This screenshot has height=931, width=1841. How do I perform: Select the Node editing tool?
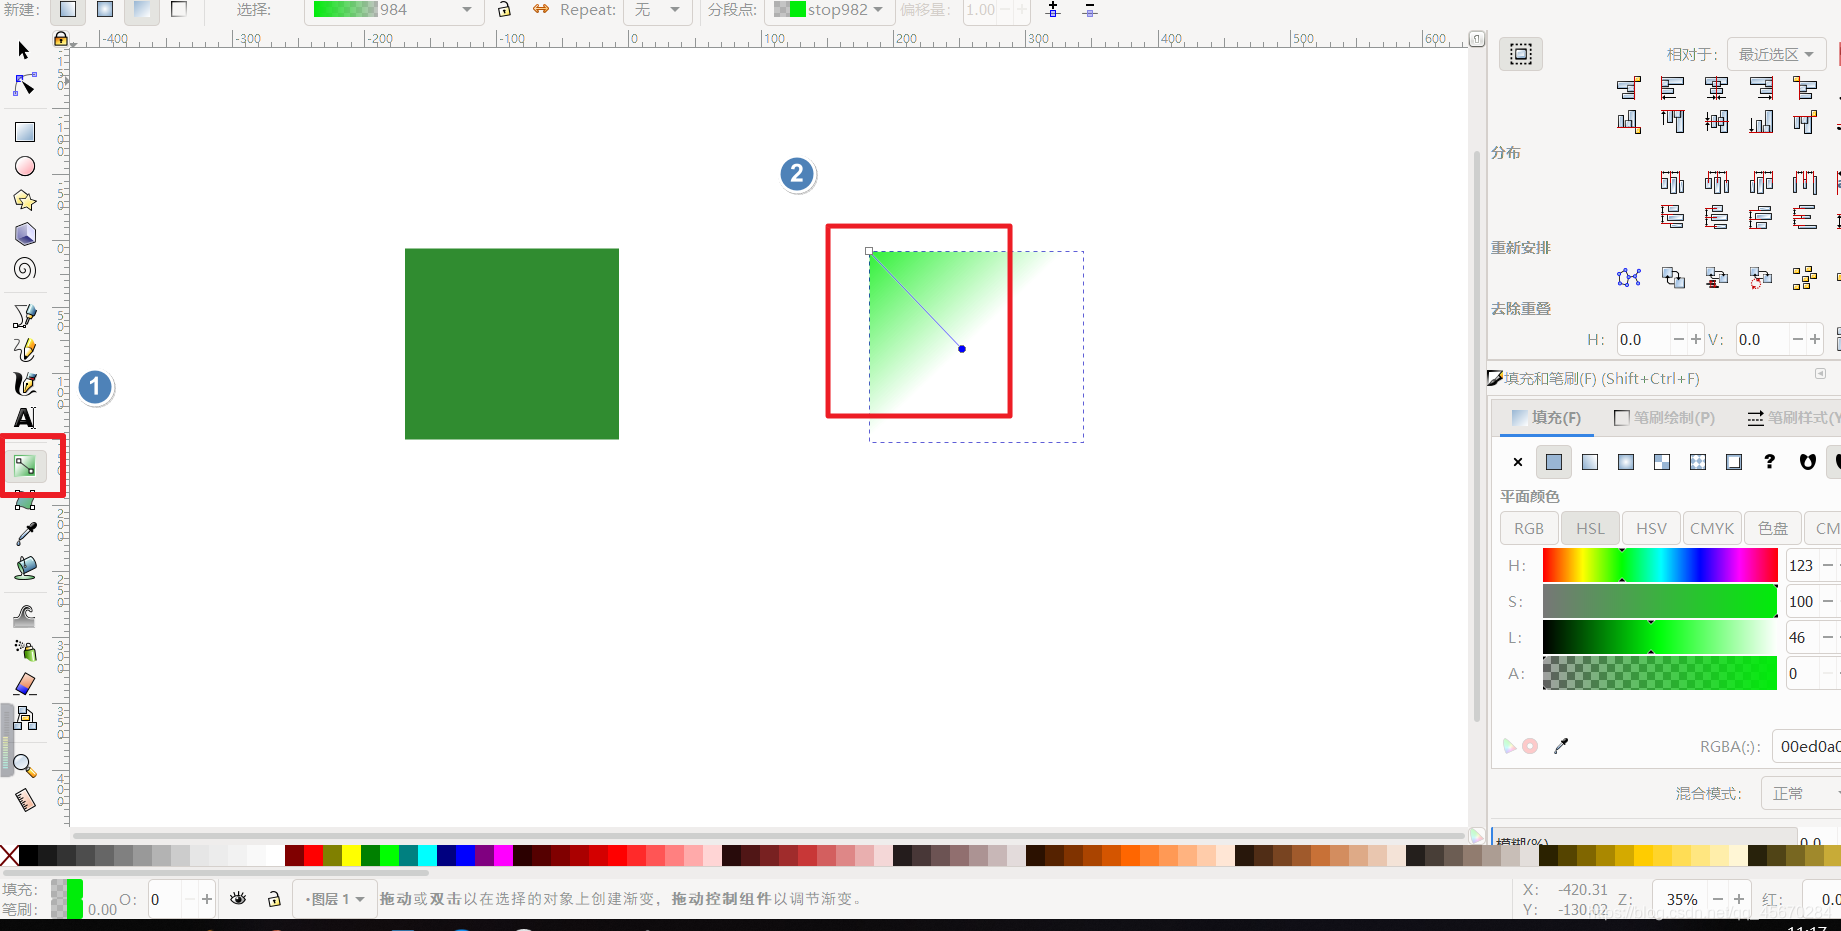coord(24,85)
